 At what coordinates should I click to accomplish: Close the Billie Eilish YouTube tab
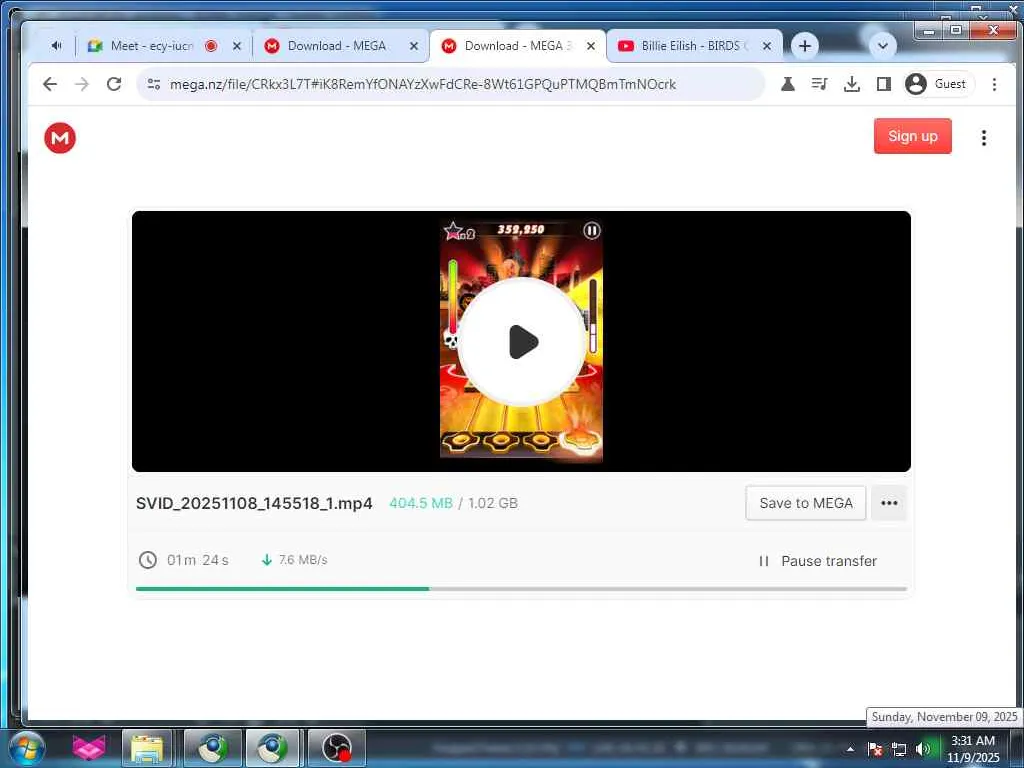767,46
